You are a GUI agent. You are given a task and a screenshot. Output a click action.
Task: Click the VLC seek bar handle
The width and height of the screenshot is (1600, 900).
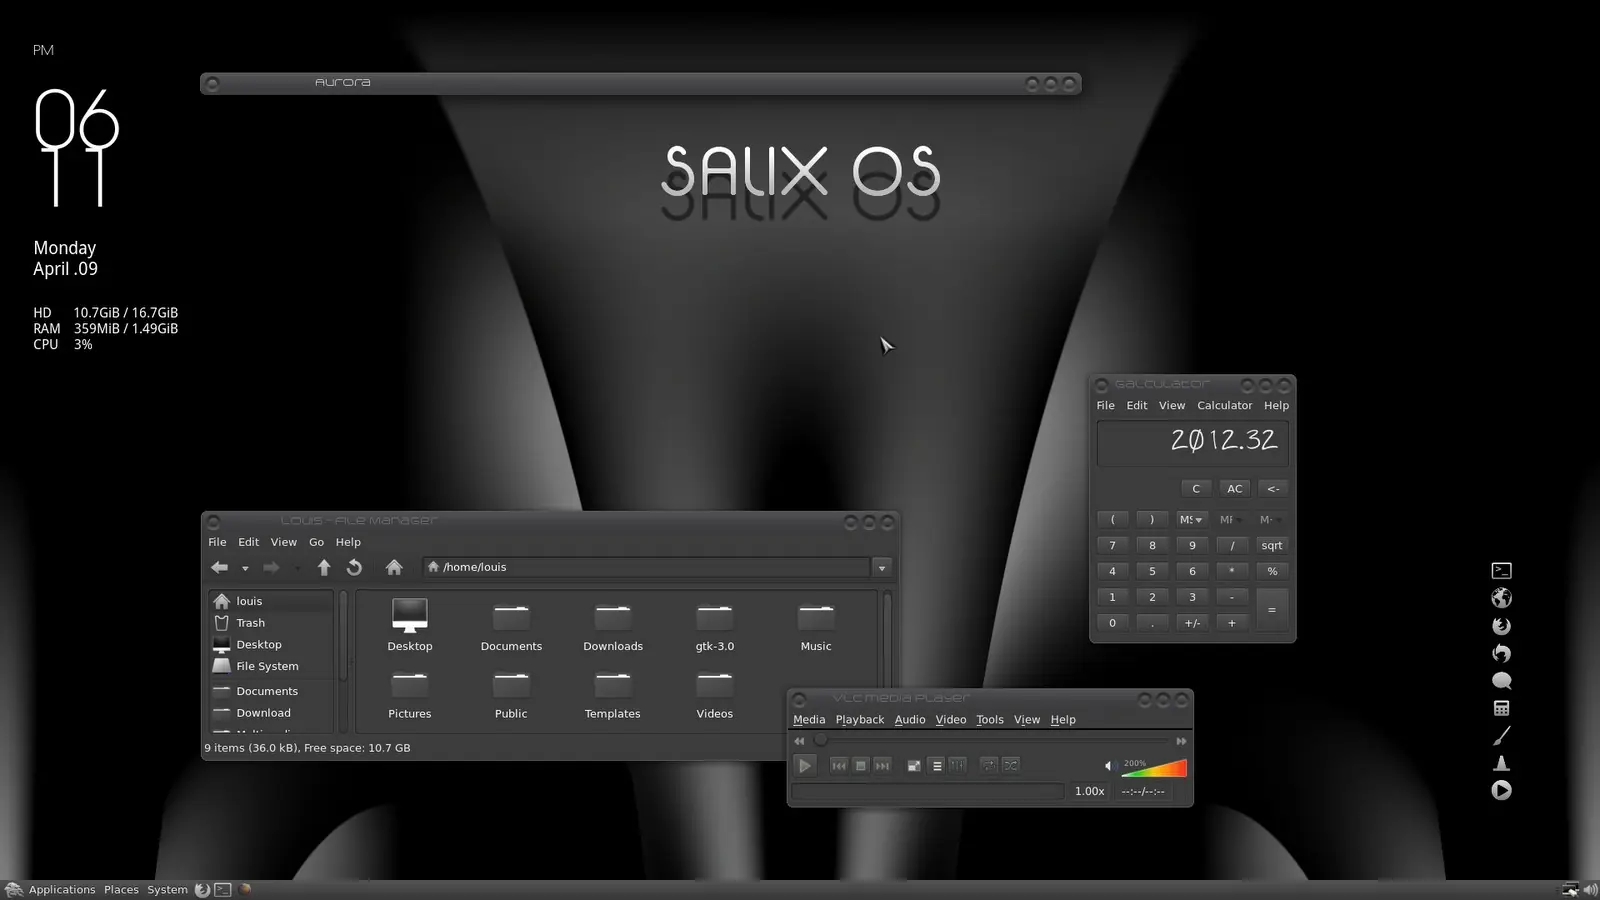pos(820,741)
